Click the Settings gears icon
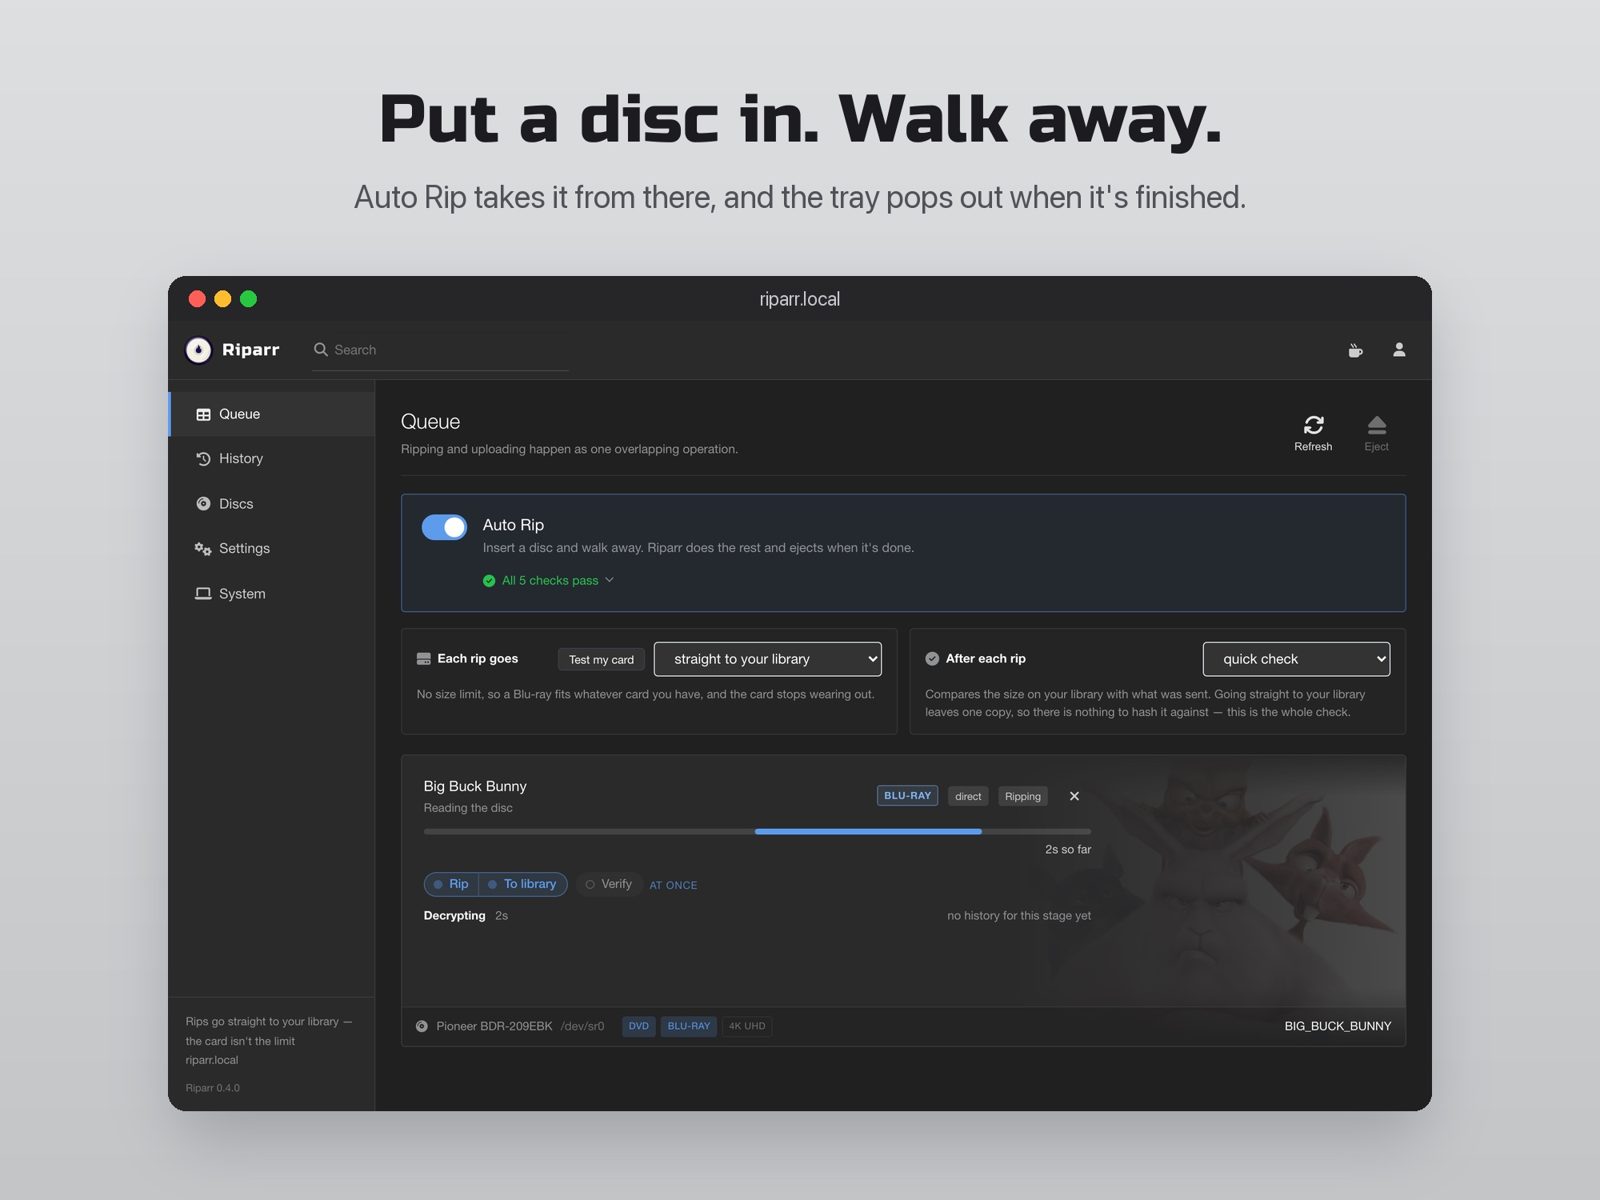1600x1200 pixels. [203, 549]
